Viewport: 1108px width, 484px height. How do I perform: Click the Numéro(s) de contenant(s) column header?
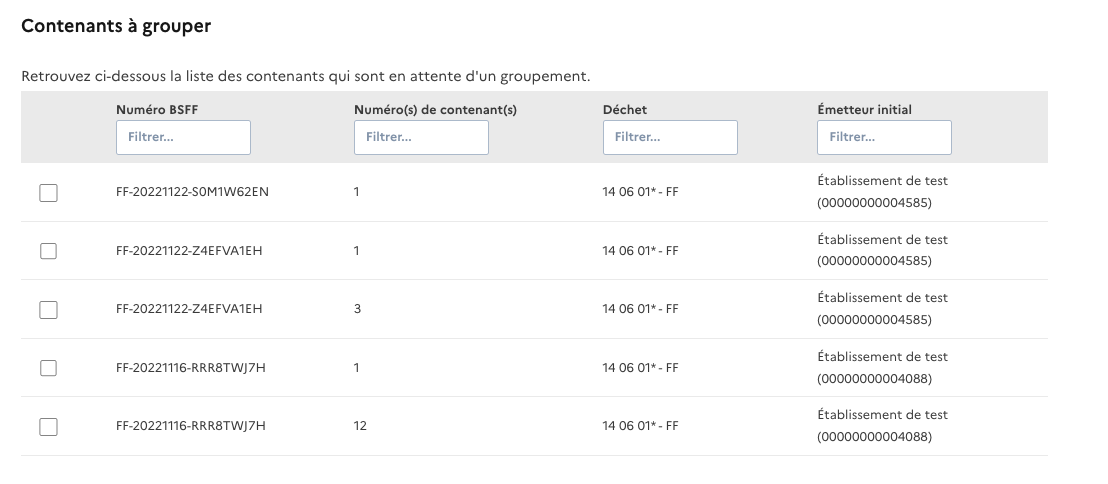click(435, 110)
